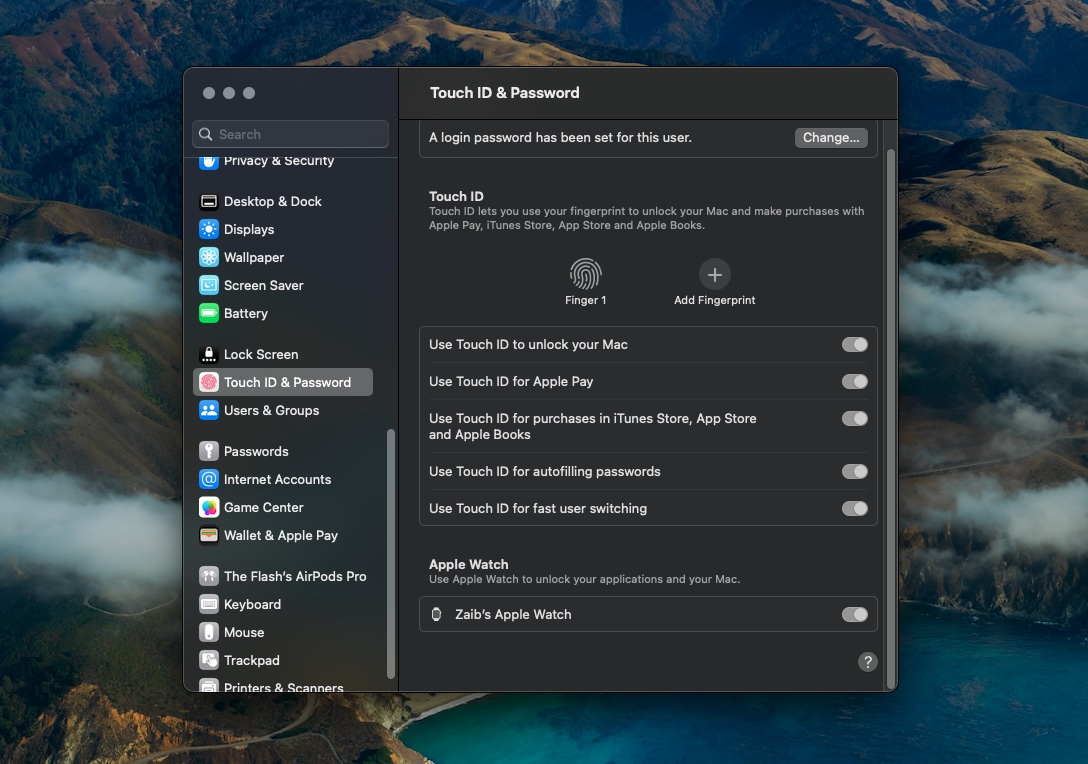Click the Wallpaper flower icon

209,257
